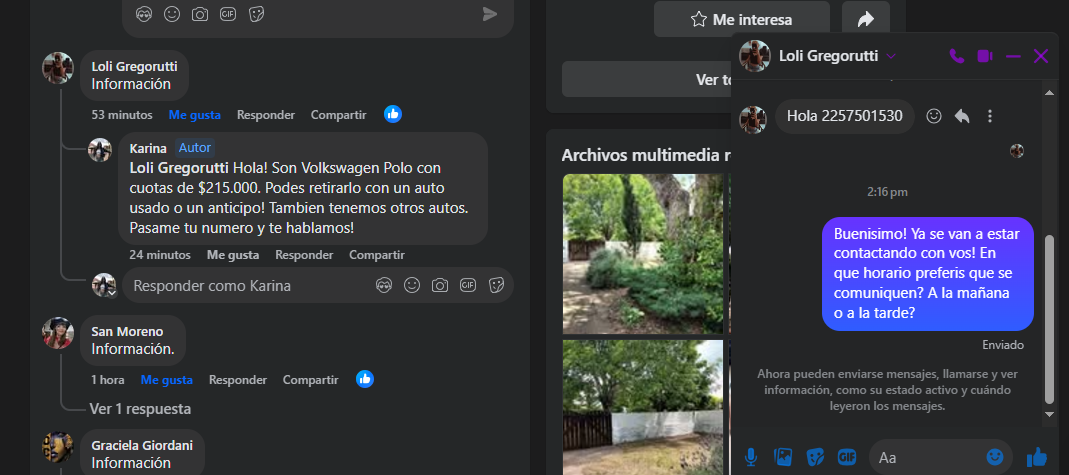This screenshot has height=475, width=1069.
Task: Open the Loli Gregorutti chat settings dropdown
Action: [891, 56]
